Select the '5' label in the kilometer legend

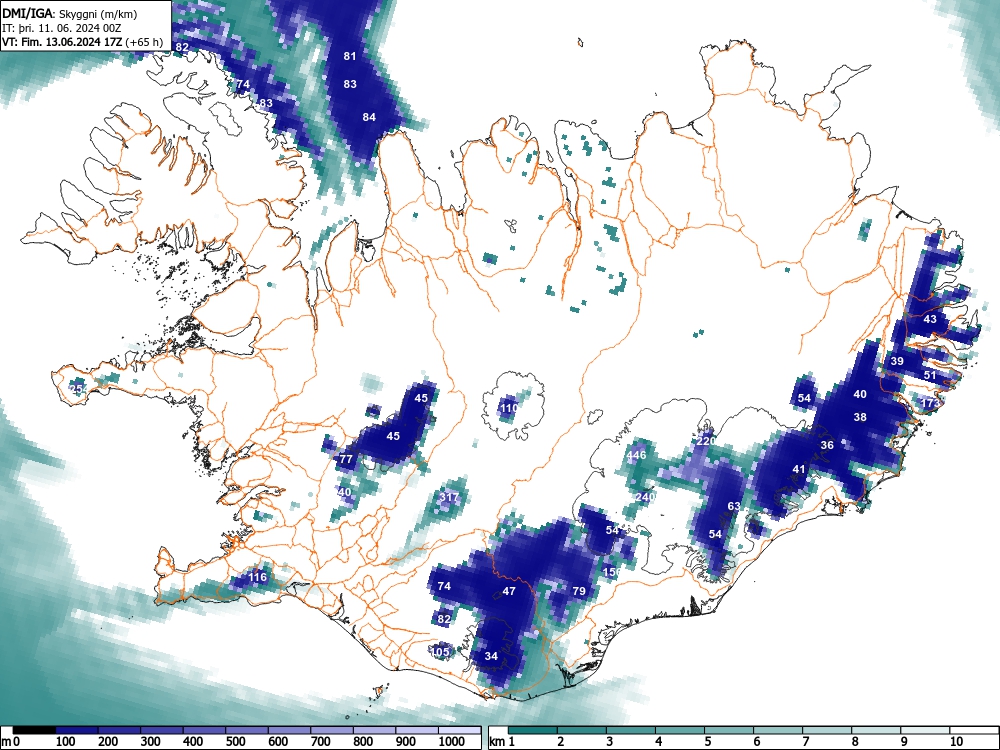click(707, 741)
